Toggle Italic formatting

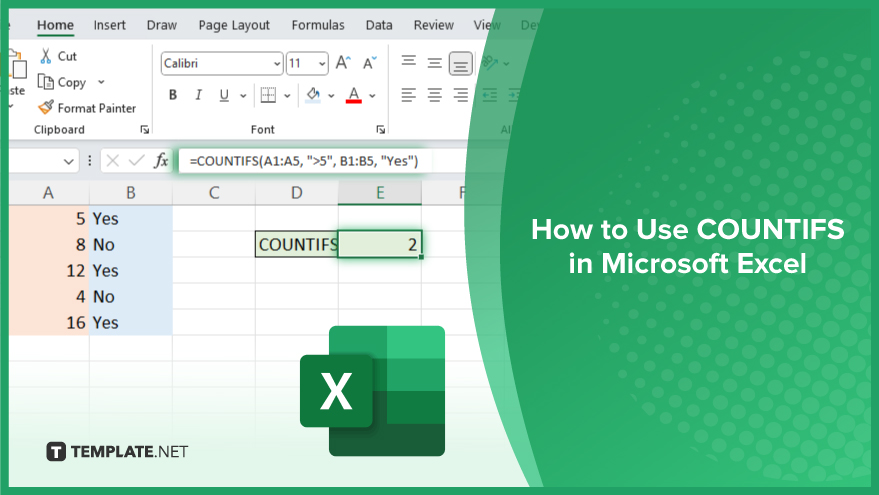198,95
